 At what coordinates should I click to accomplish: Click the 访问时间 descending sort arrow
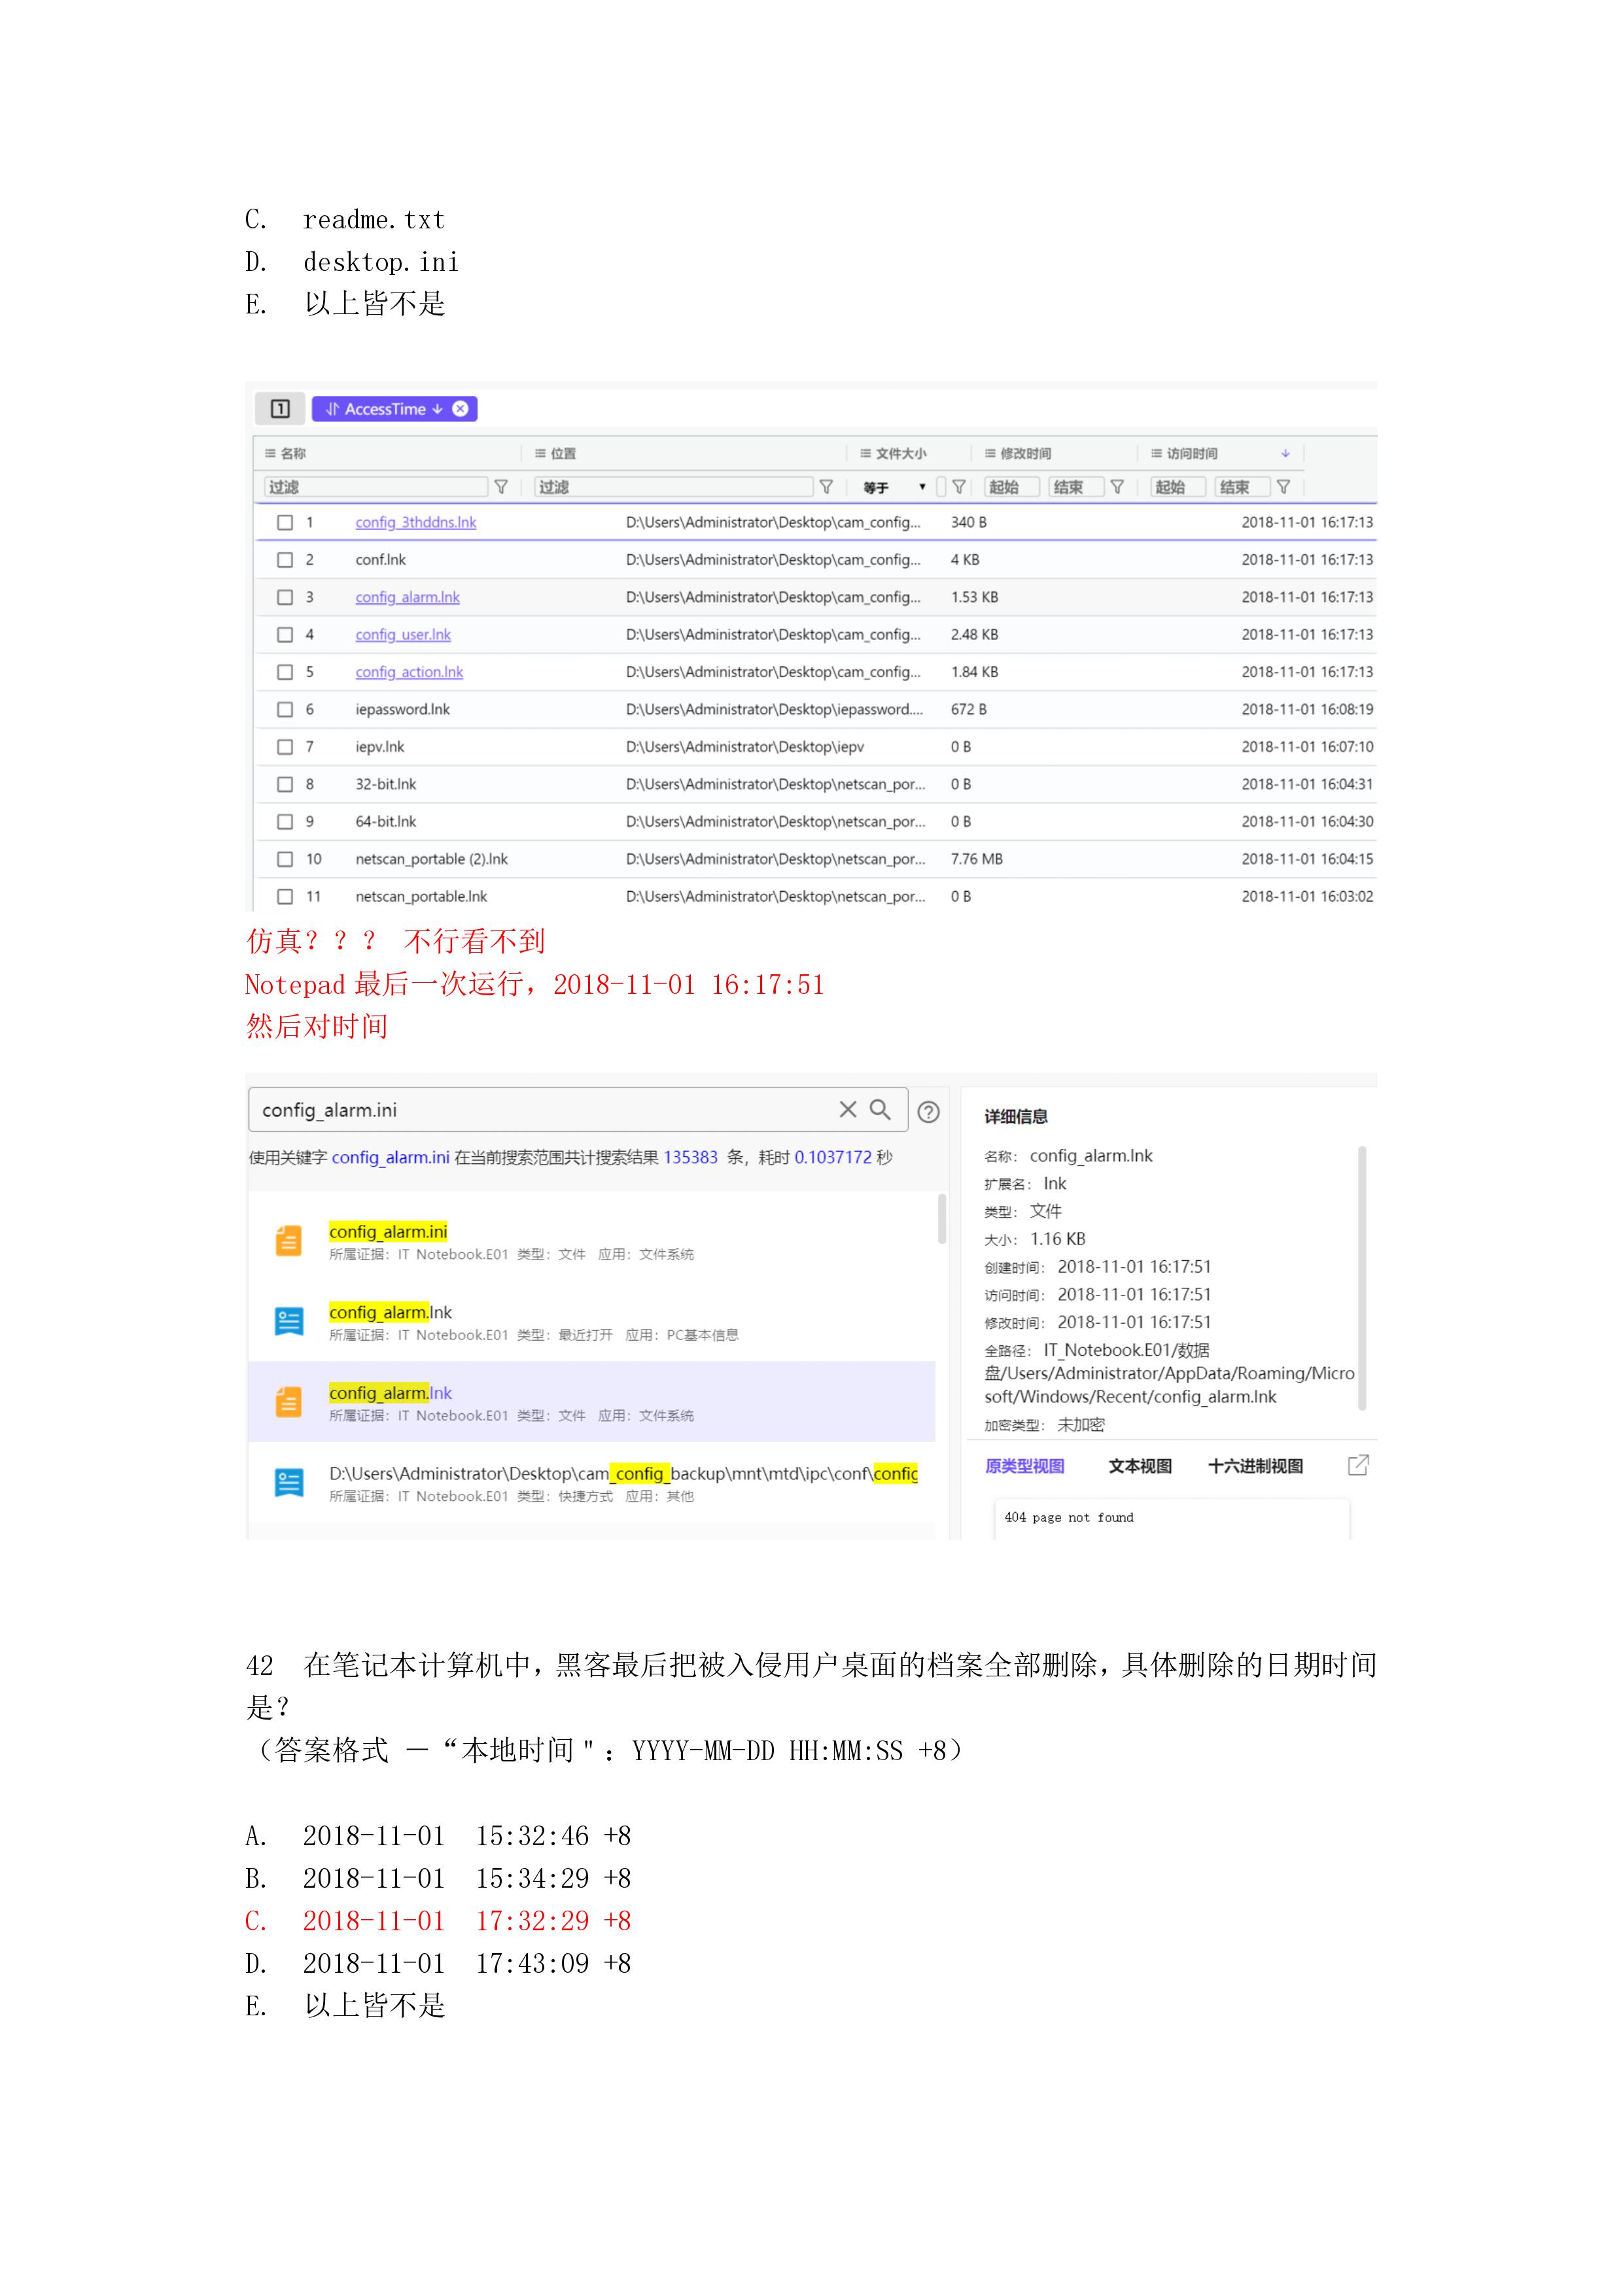pos(1285,453)
